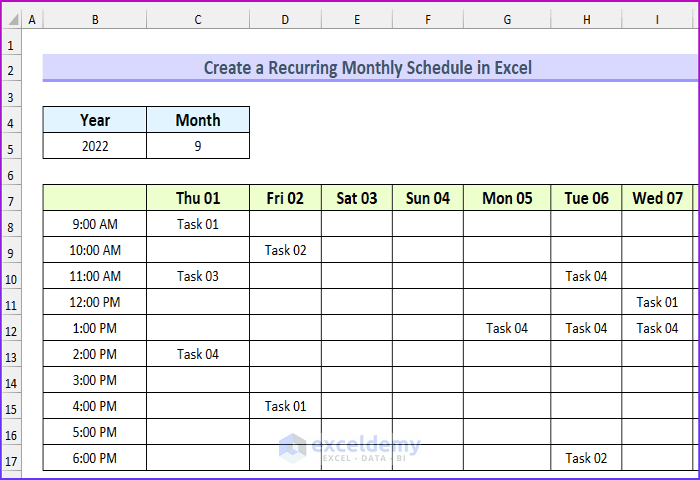700x480 pixels.
Task: Select column C header
Action: [198, 20]
